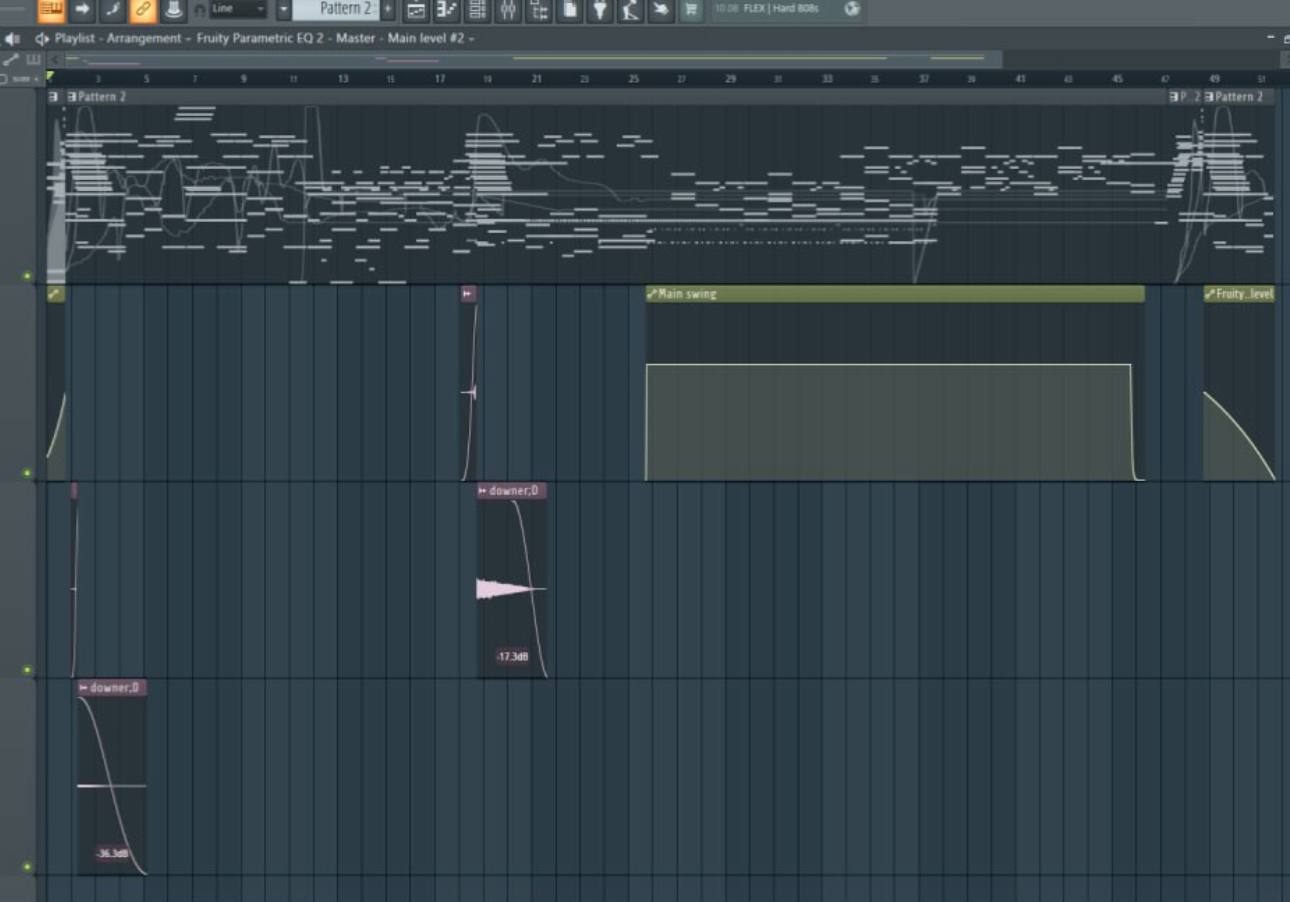
Task: Click bar 13 on the timeline ruler
Action: (343, 79)
